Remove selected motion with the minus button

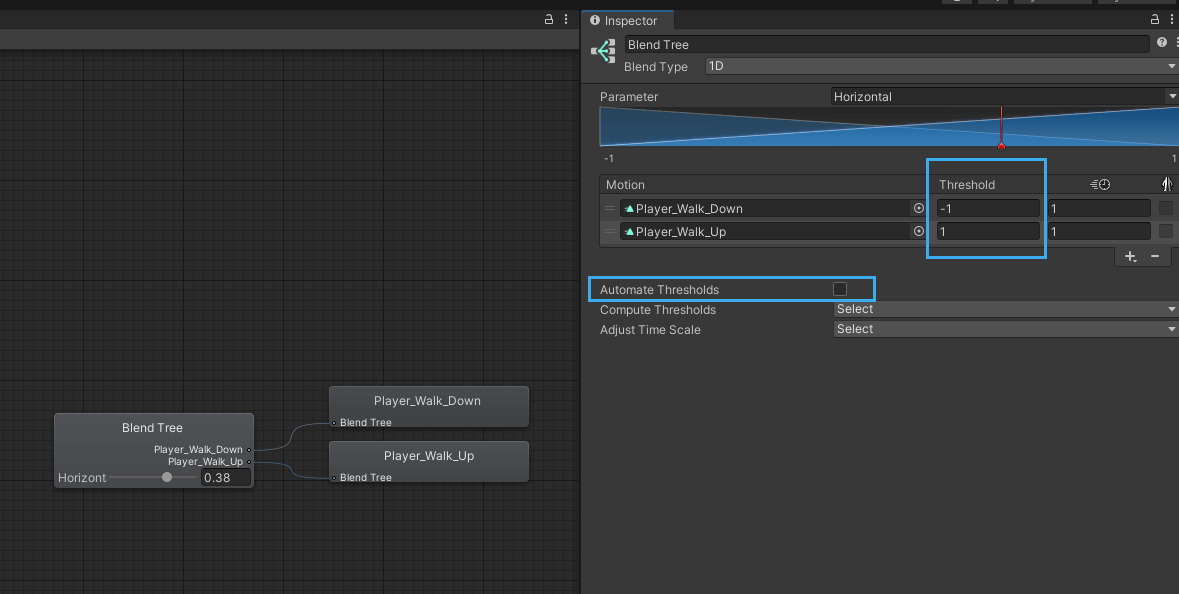1155,257
